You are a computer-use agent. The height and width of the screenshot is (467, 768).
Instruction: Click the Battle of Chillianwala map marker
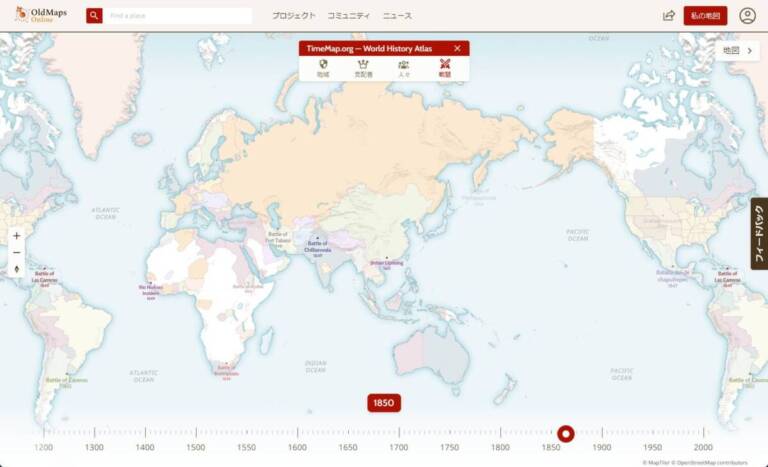click(x=317, y=247)
